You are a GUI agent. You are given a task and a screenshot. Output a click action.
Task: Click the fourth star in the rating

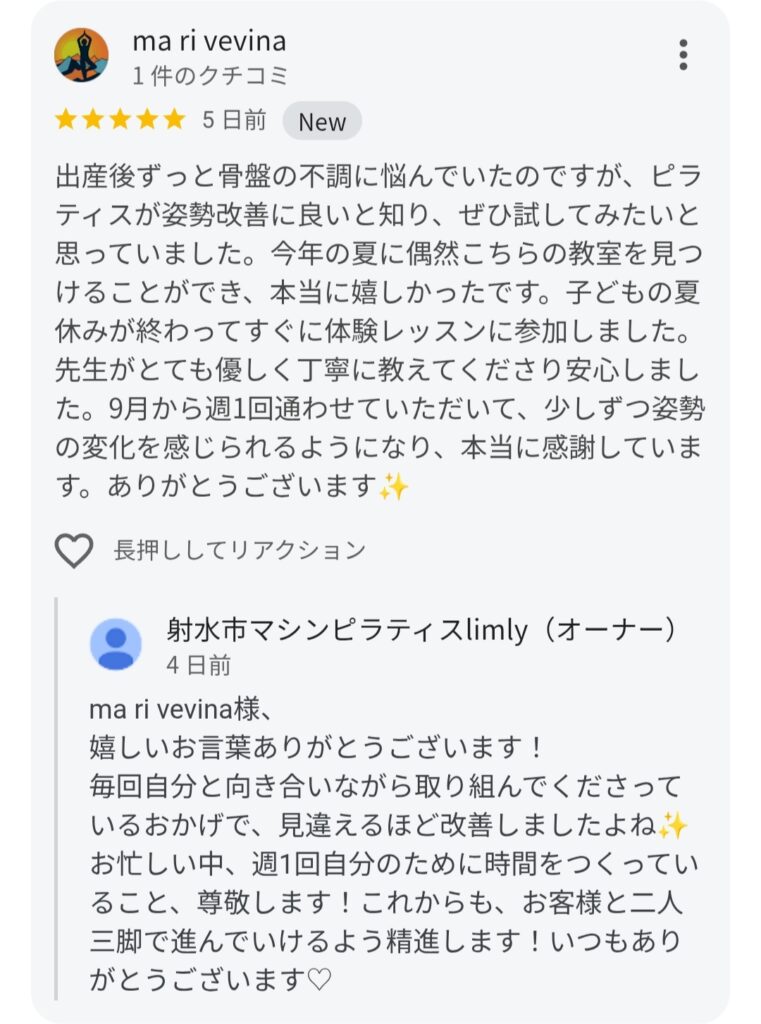(147, 120)
